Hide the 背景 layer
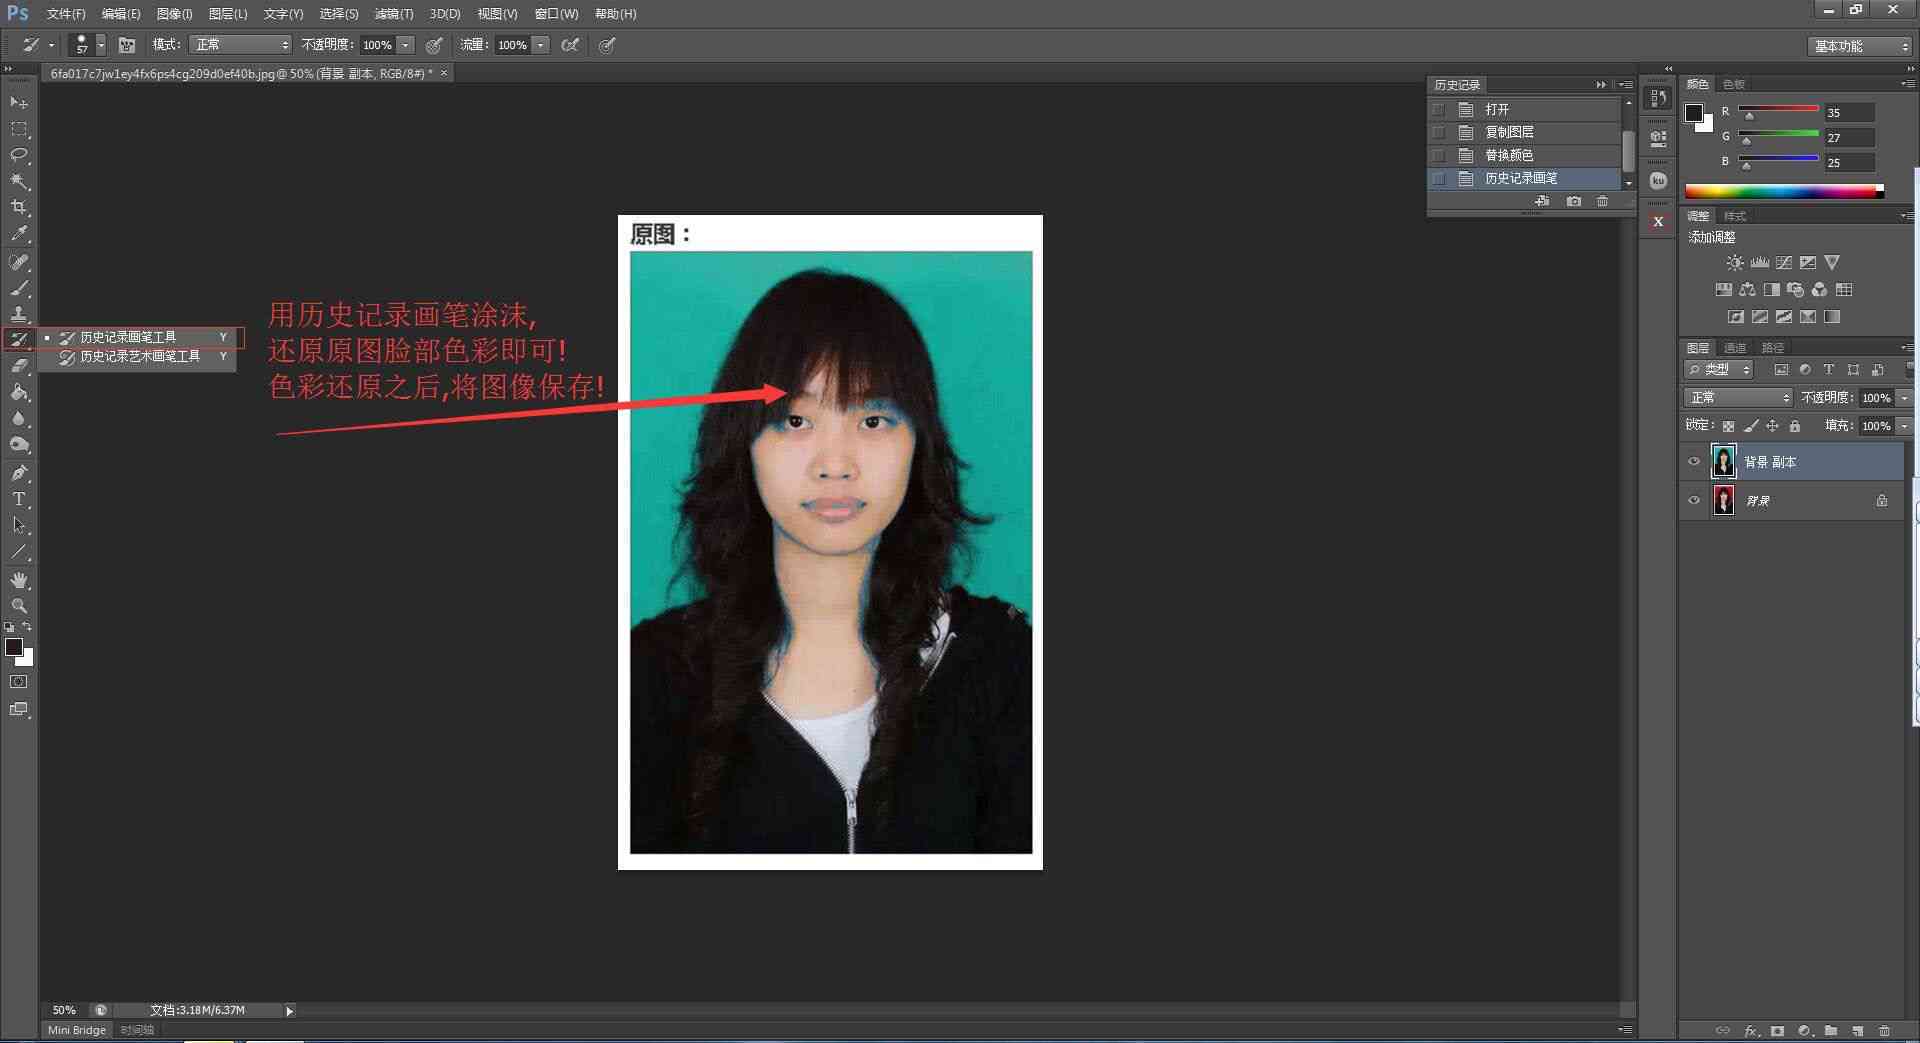This screenshot has width=1920, height=1043. click(1694, 501)
